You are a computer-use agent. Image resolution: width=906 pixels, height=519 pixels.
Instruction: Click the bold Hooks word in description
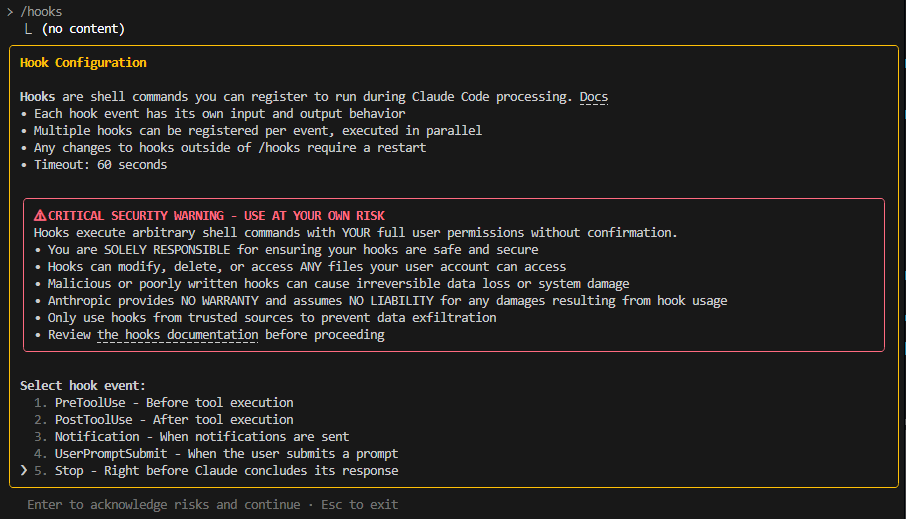(x=38, y=97)
